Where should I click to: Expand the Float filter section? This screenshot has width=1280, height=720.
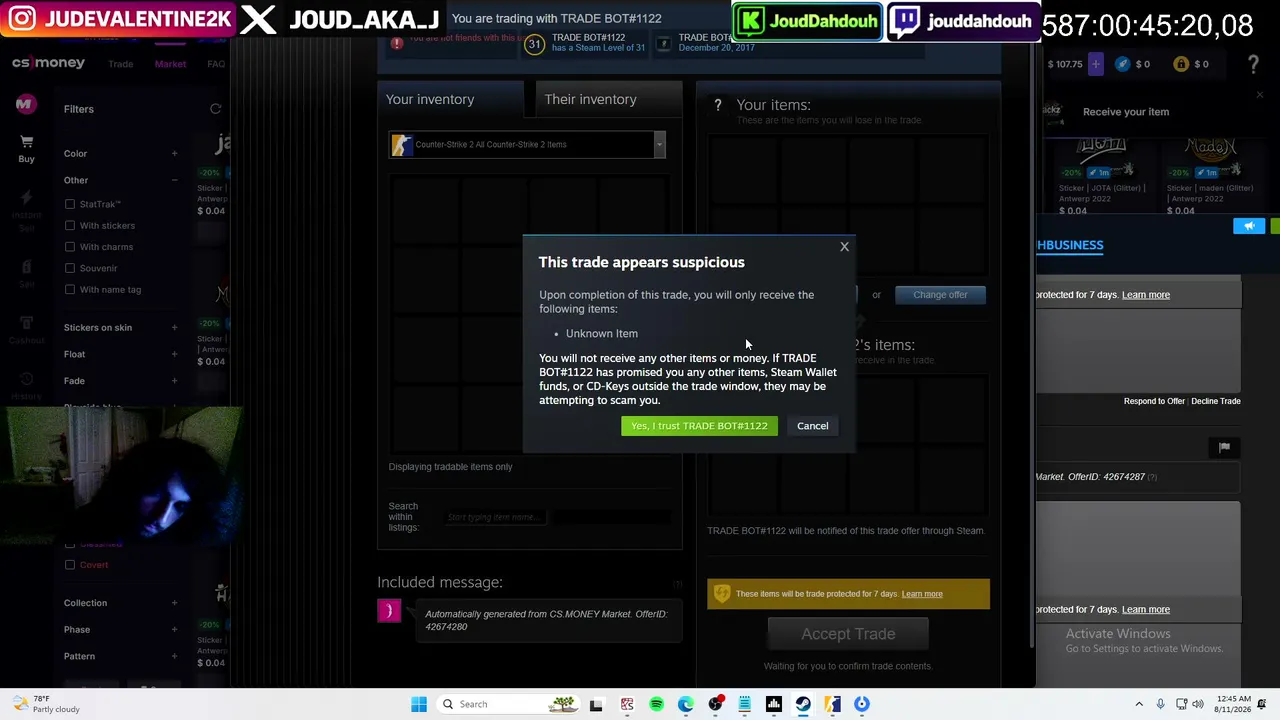pos(174,354)
